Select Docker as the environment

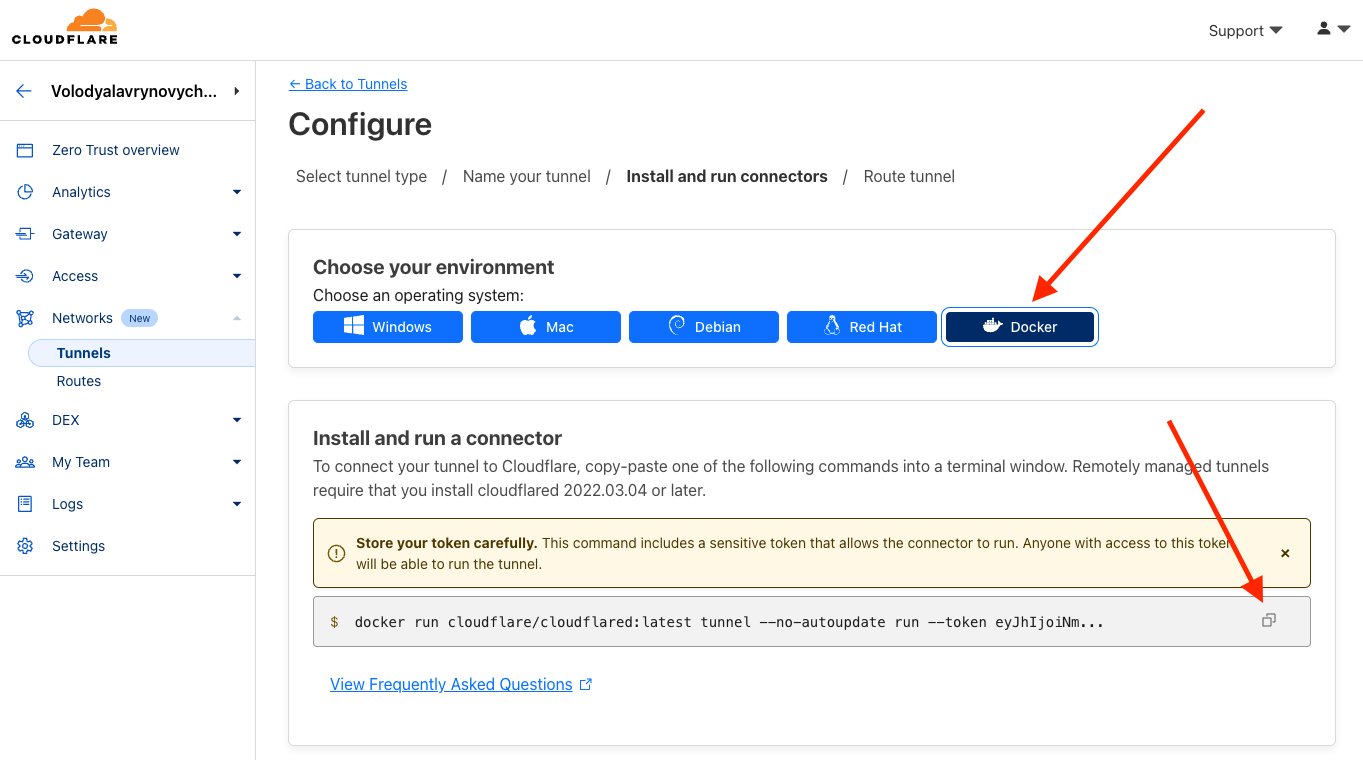[1019, 327]
